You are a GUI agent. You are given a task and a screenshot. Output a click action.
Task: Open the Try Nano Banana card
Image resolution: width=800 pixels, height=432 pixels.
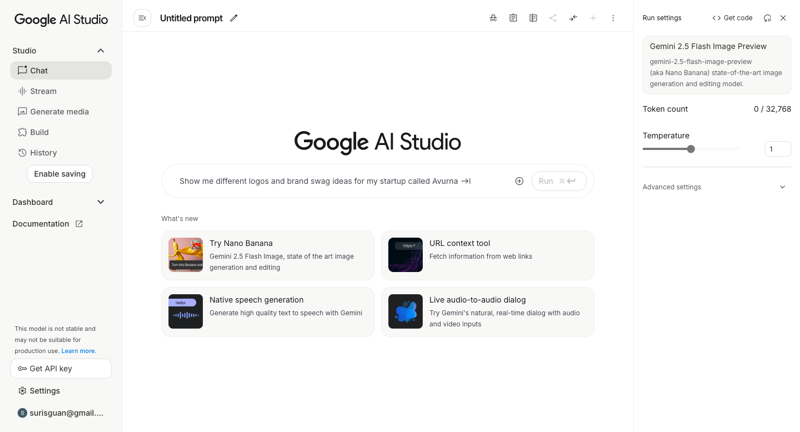(268, 255)
